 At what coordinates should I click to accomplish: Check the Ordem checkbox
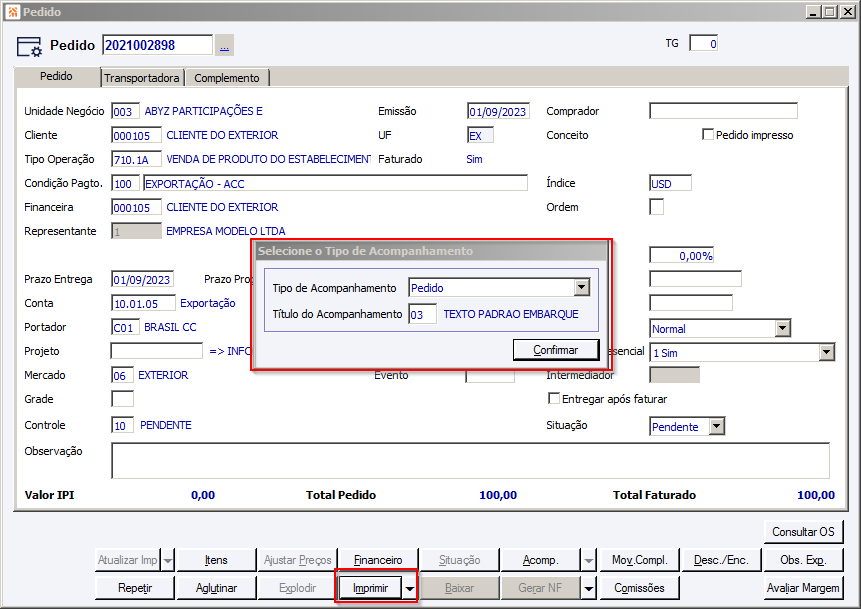656,207
